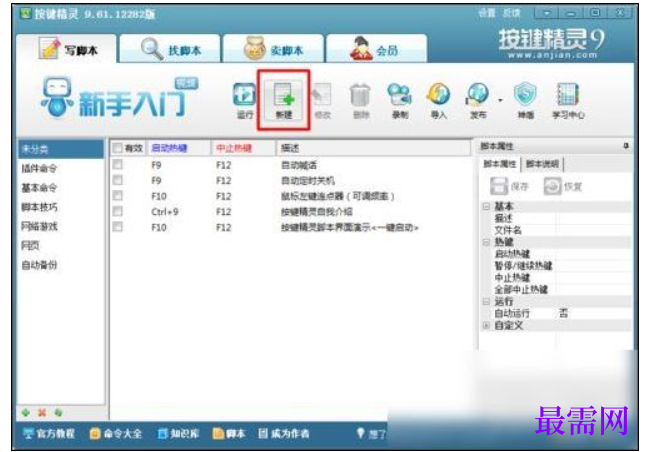Viewport: 647px width, 452px height.
Task: Switch to the 找脚本 tab
Action: [x=170, y=49]
